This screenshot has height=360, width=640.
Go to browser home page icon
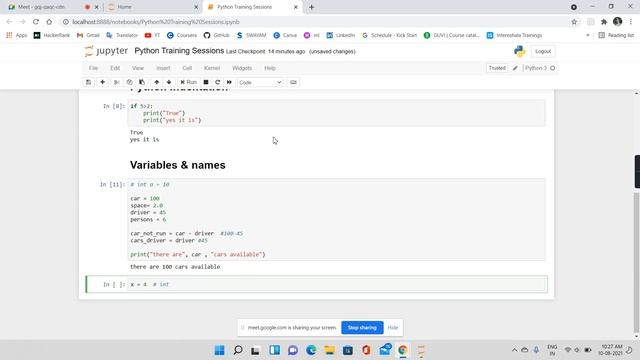coord(49,22)
